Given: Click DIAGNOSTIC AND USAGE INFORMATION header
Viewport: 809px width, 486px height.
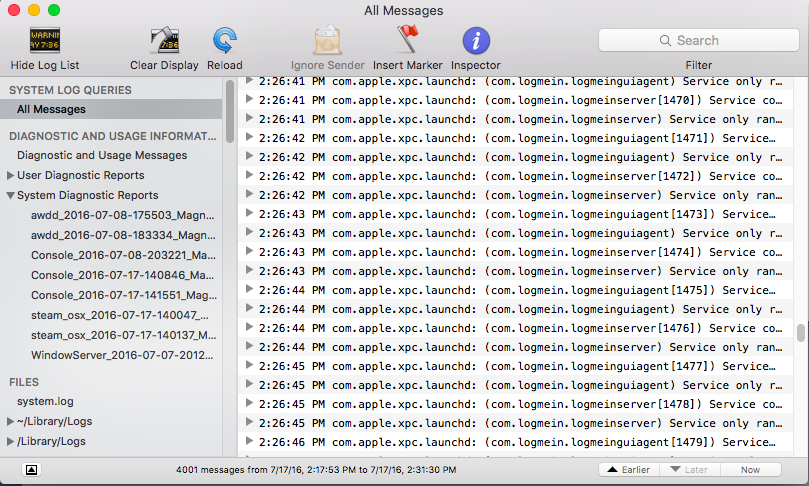Looking at the screenshot, I should click(x=112, y=136).
